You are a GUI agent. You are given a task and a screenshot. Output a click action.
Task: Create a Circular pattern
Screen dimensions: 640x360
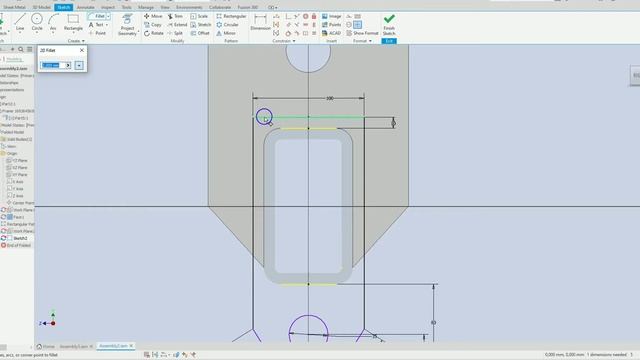[227, 24]
